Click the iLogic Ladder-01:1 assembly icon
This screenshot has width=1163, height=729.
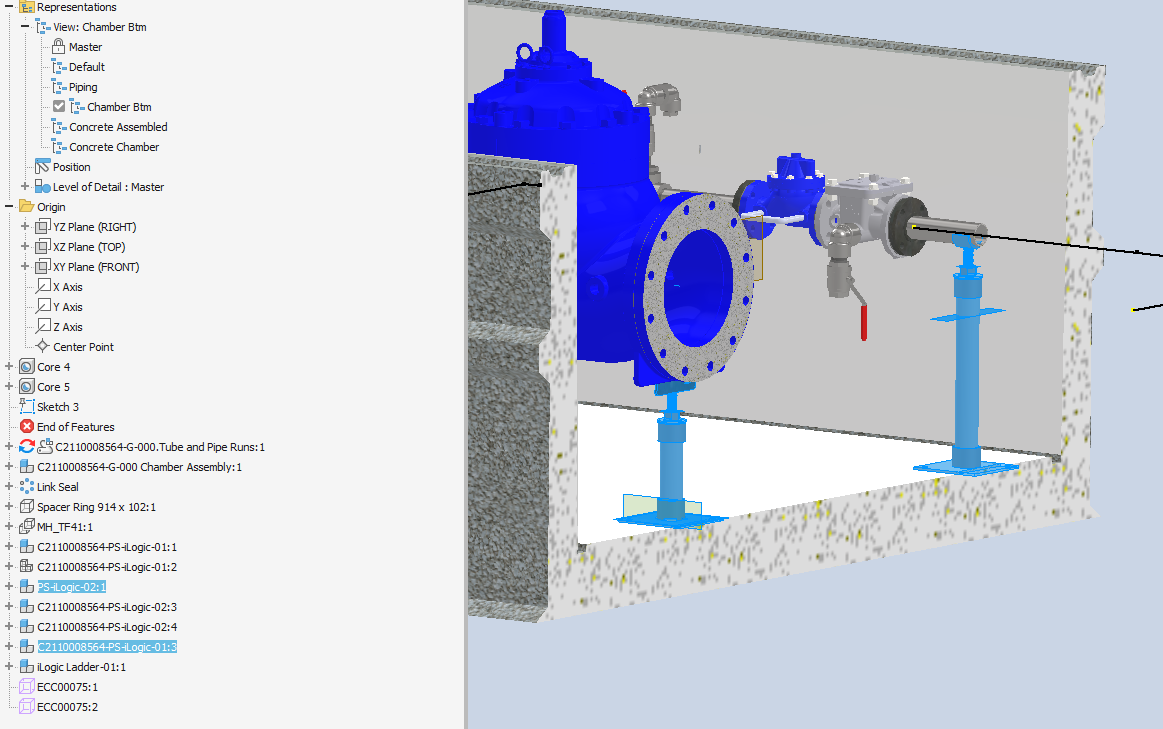28,666
